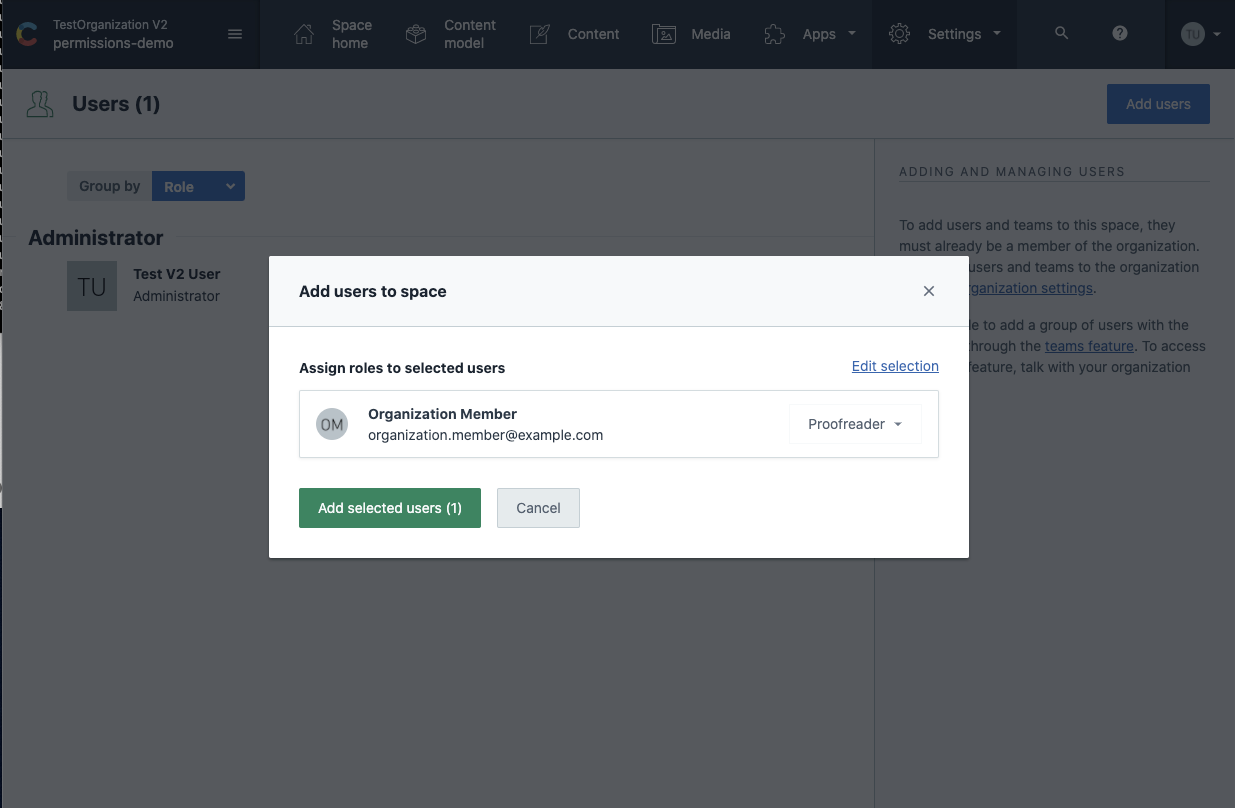Click organization.member@example.com email text
This screenshot has width=1235, height=808.
pyautogui.click(x=485, y=435)
